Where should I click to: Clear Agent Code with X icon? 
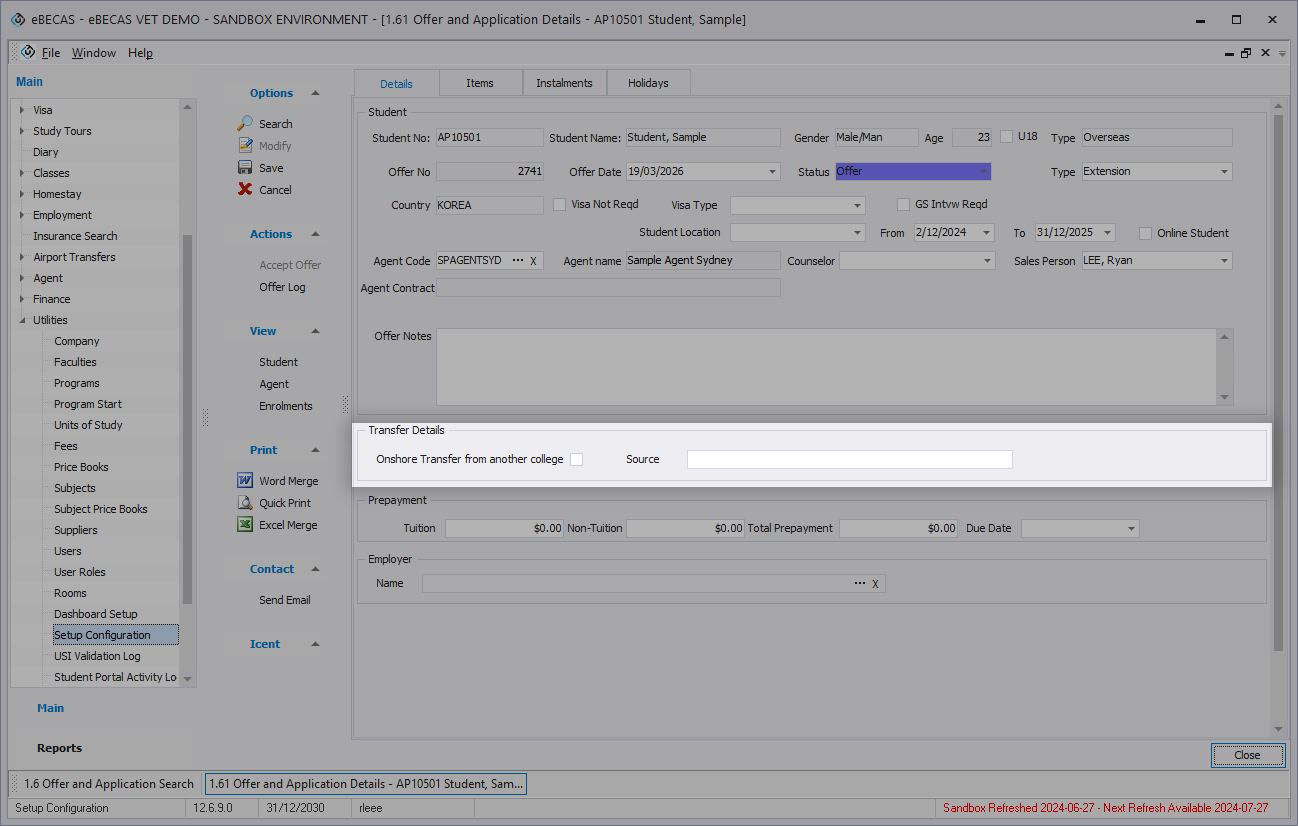533,261
